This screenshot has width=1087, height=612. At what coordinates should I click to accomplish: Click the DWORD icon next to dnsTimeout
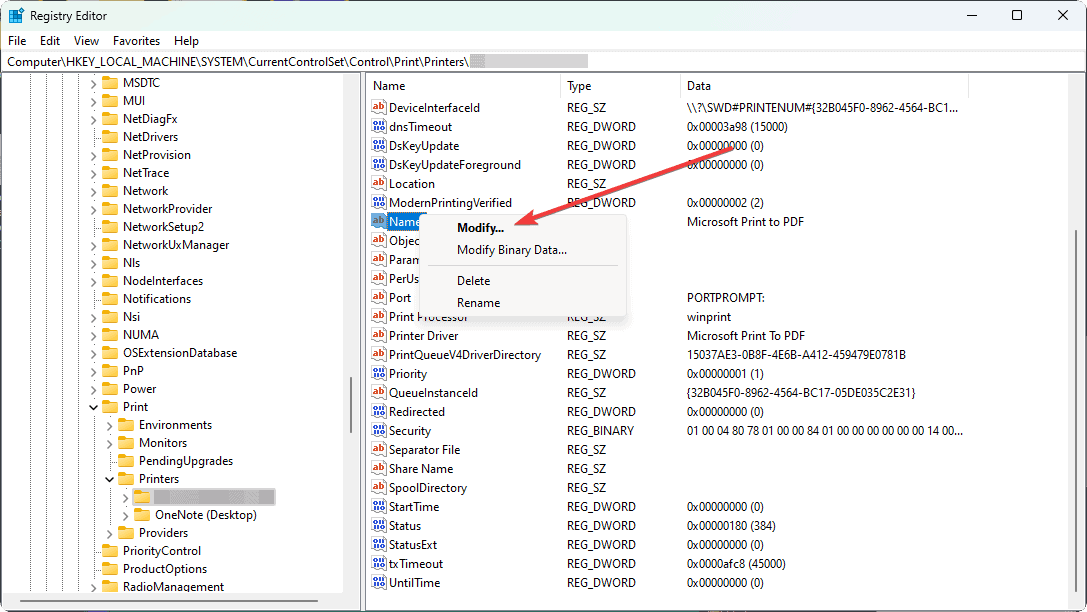pos(378,126)
